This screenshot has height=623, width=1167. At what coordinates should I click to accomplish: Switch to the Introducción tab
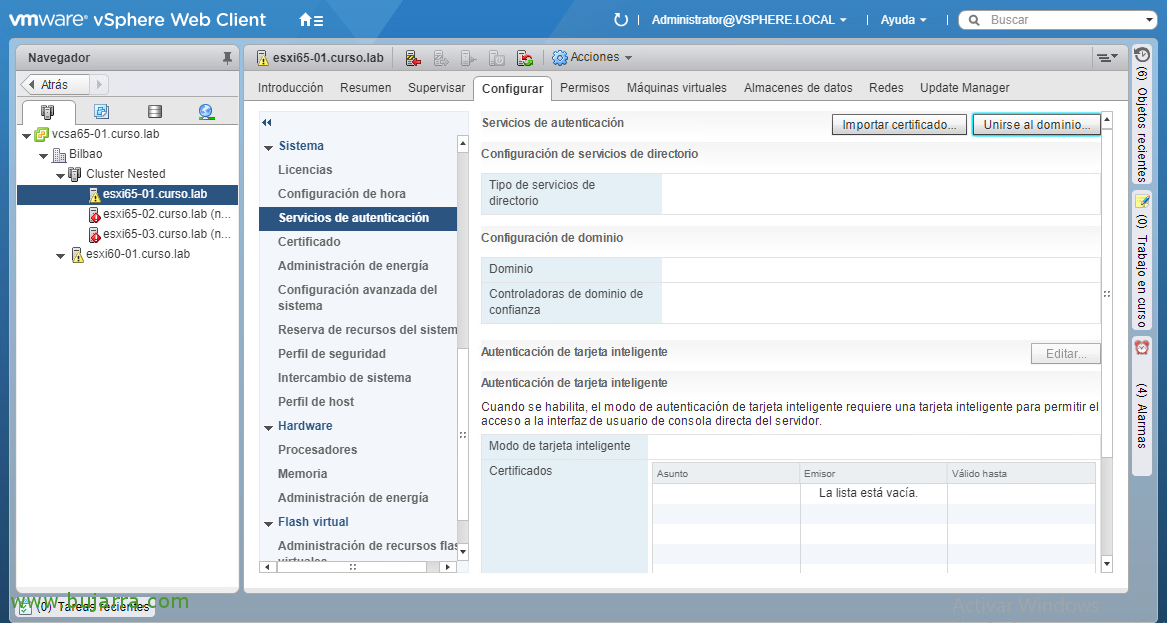(290, 88)
